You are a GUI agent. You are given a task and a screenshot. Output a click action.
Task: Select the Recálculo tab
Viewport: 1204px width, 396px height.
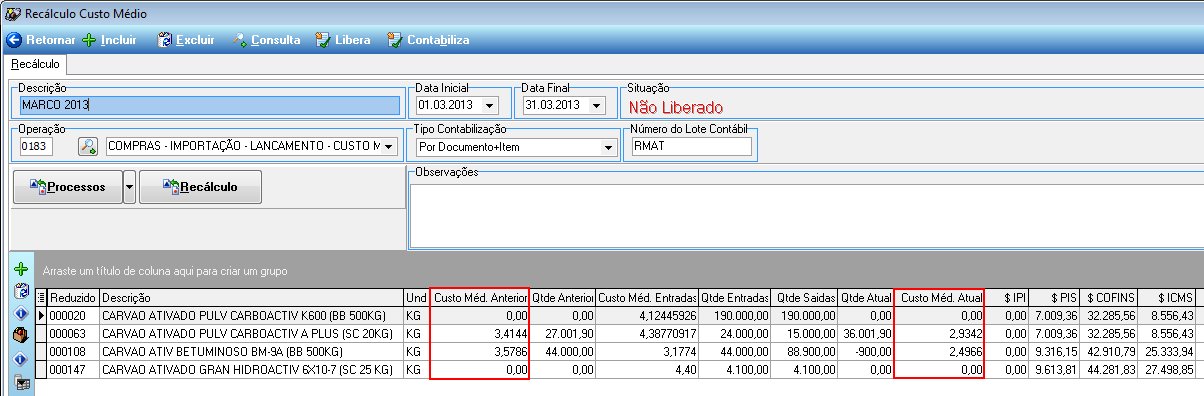(x=35, y=64)
